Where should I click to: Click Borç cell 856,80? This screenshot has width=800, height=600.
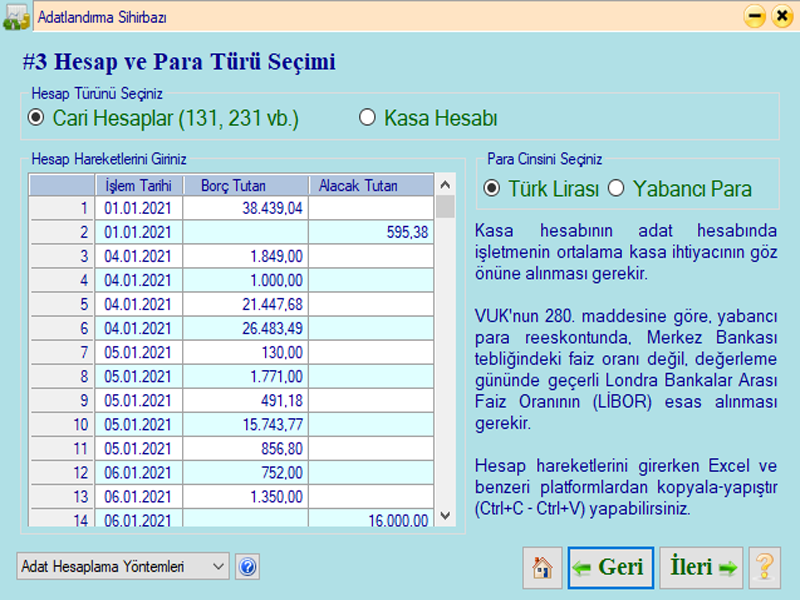pyautogui.click(x=245, y=448)
